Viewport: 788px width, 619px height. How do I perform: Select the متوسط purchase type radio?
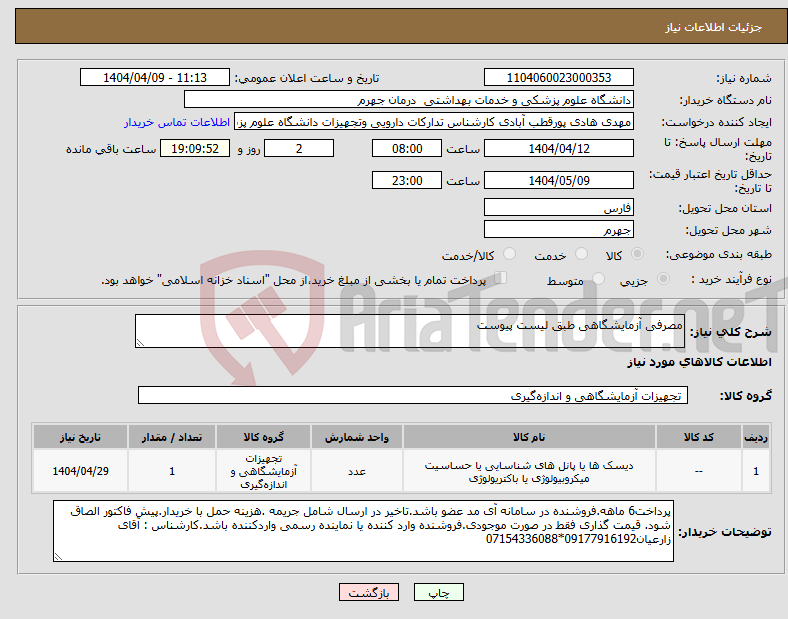599,279
